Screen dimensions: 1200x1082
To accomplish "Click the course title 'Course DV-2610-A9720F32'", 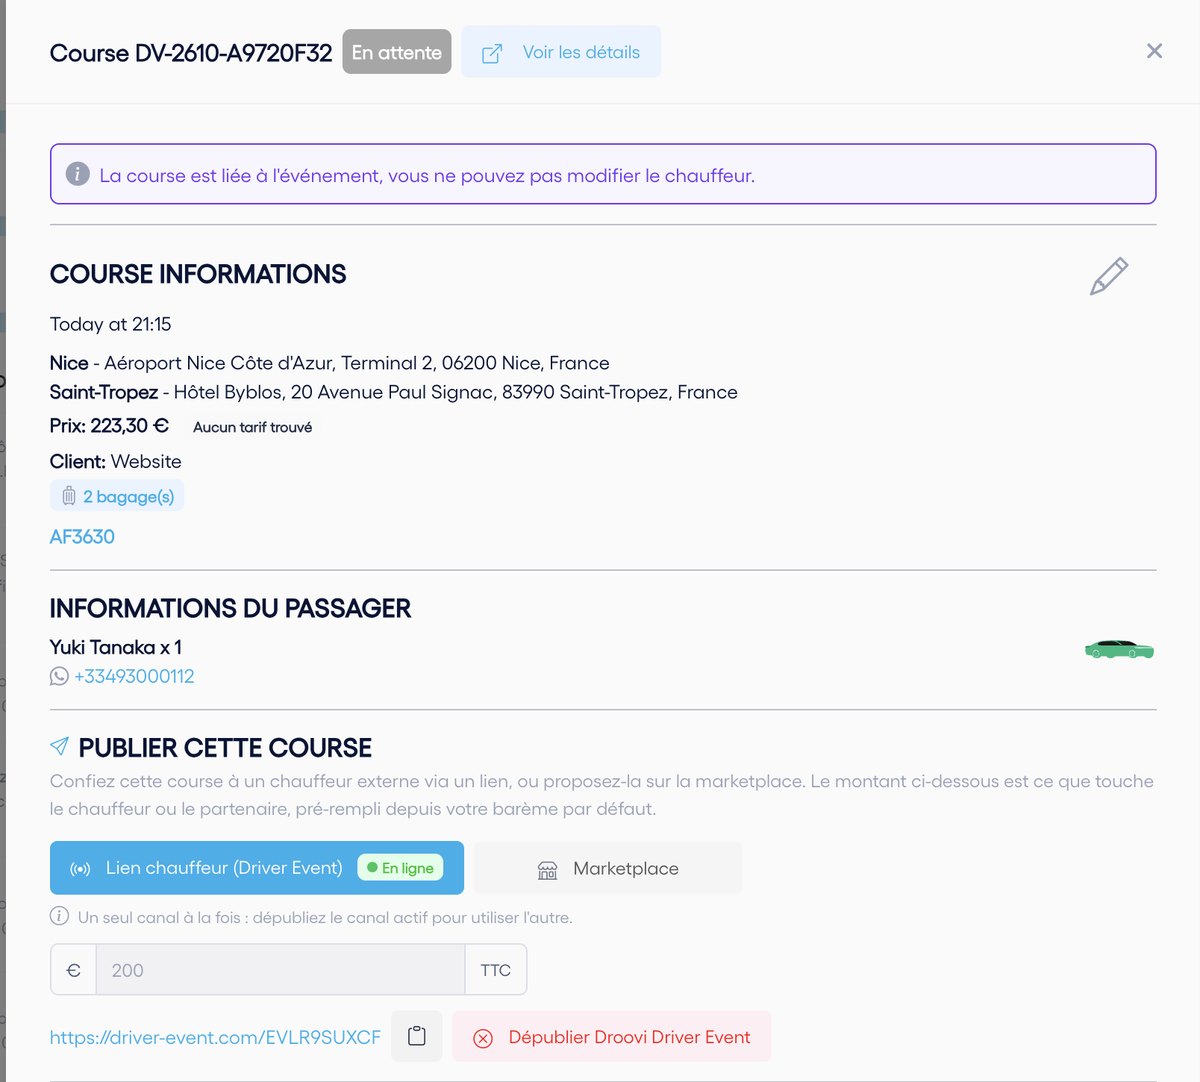I will coord(191,53).
